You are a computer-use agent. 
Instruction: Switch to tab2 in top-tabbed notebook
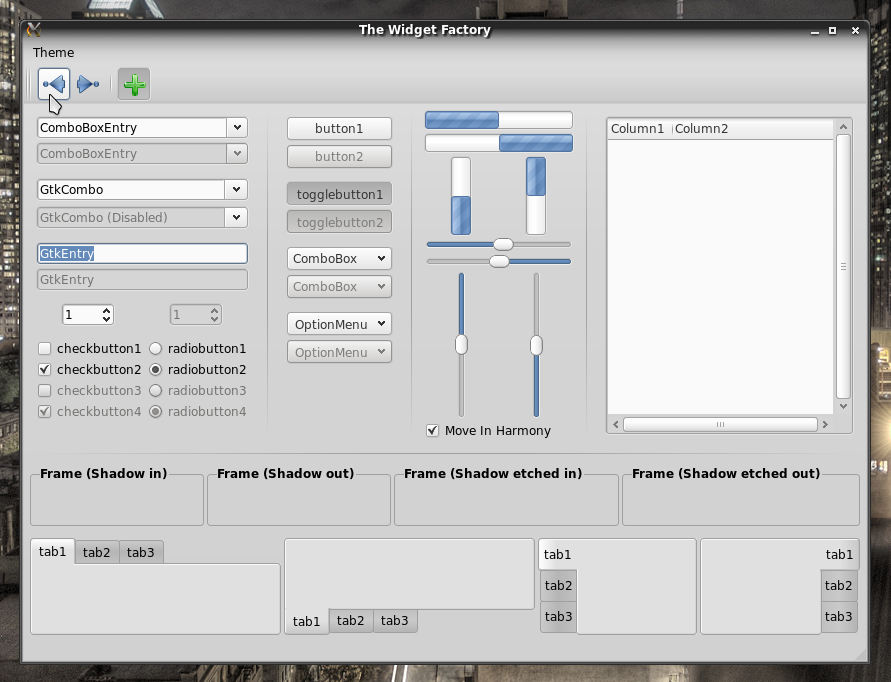click(97, 552)
